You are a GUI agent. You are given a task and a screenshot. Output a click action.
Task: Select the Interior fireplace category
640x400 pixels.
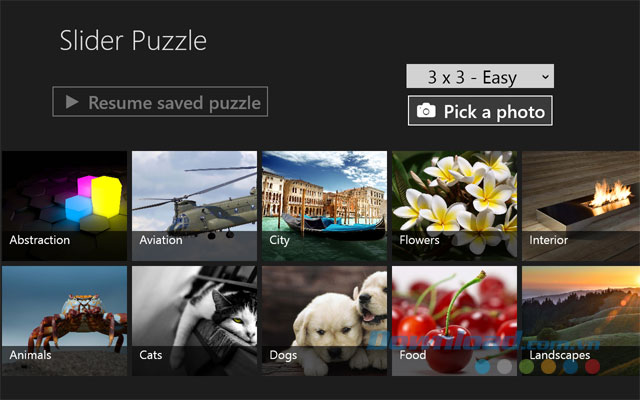point(581,200)
